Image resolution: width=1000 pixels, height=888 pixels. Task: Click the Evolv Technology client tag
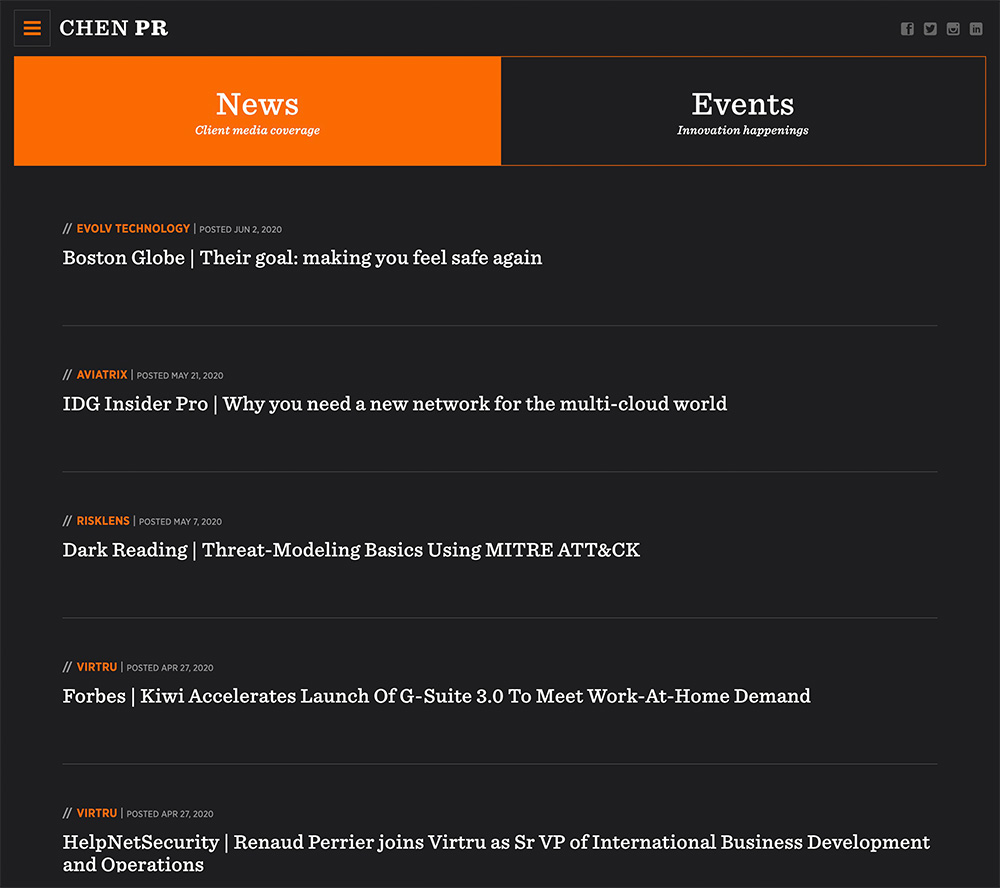(x=133, y=229)
